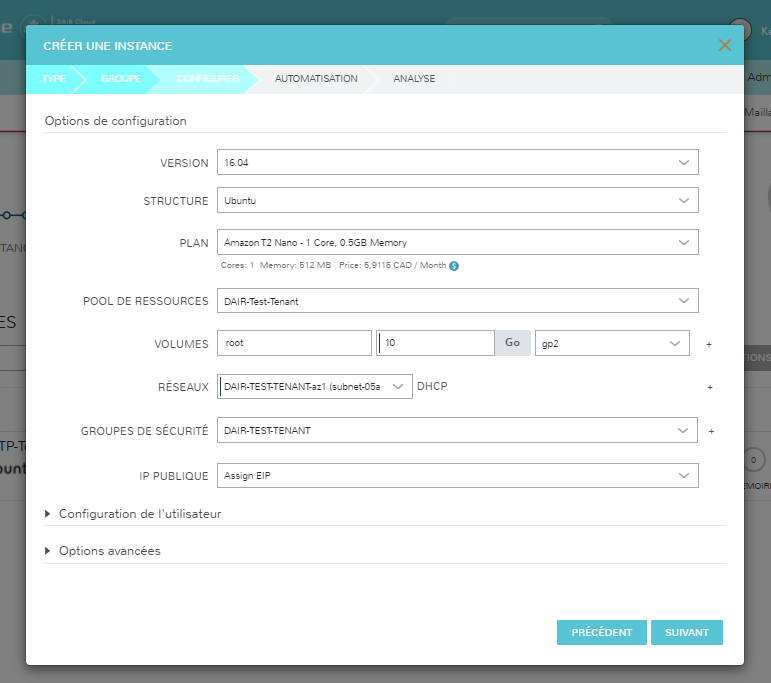
Task: Choose volume type from gp2 dropdown
Action: point(612,343)
